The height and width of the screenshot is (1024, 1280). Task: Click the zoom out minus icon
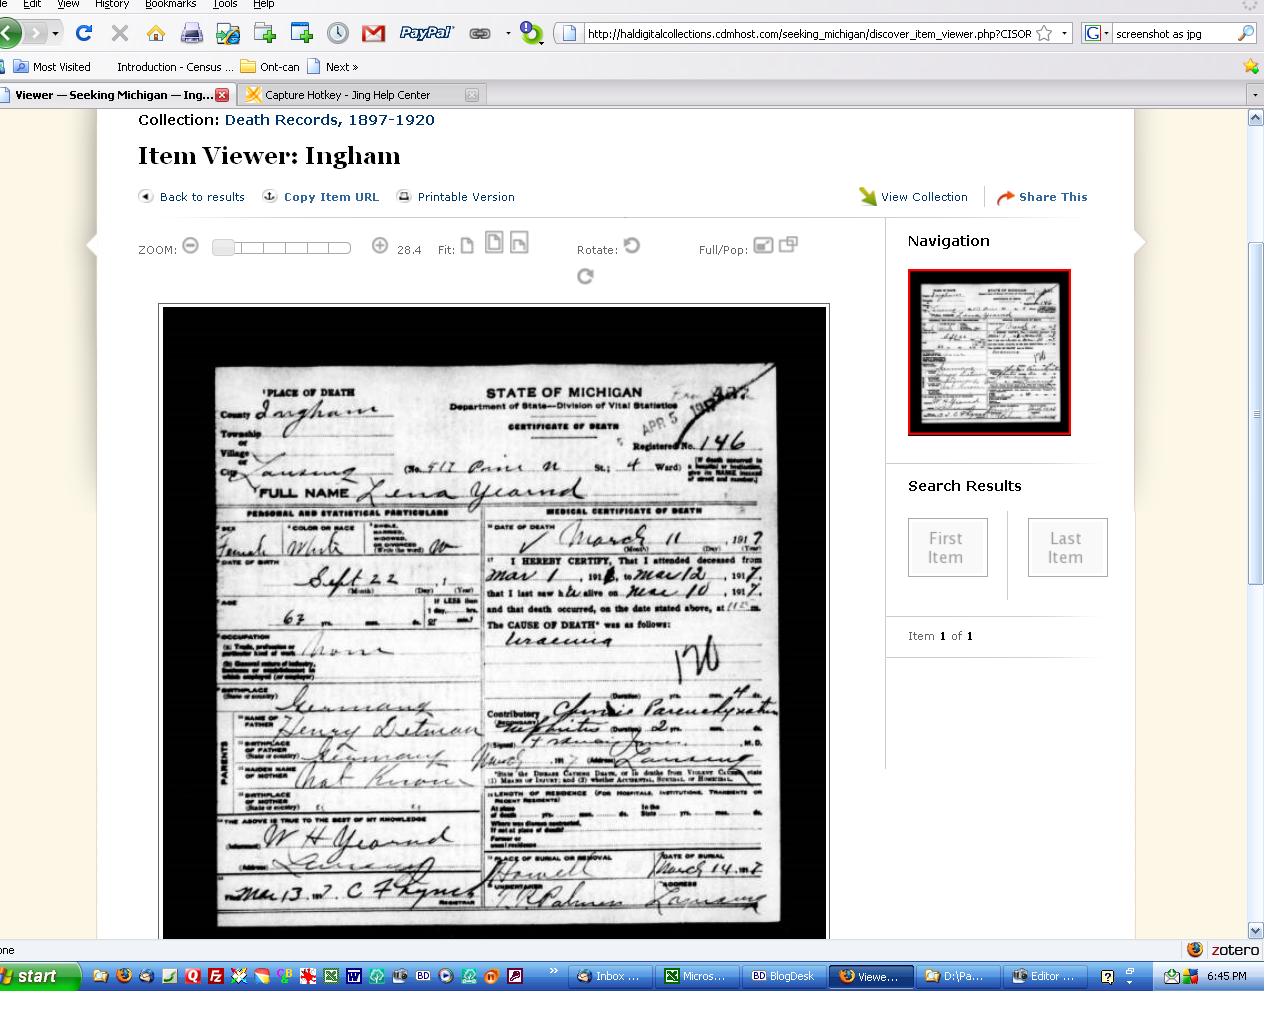pos(191,246)
